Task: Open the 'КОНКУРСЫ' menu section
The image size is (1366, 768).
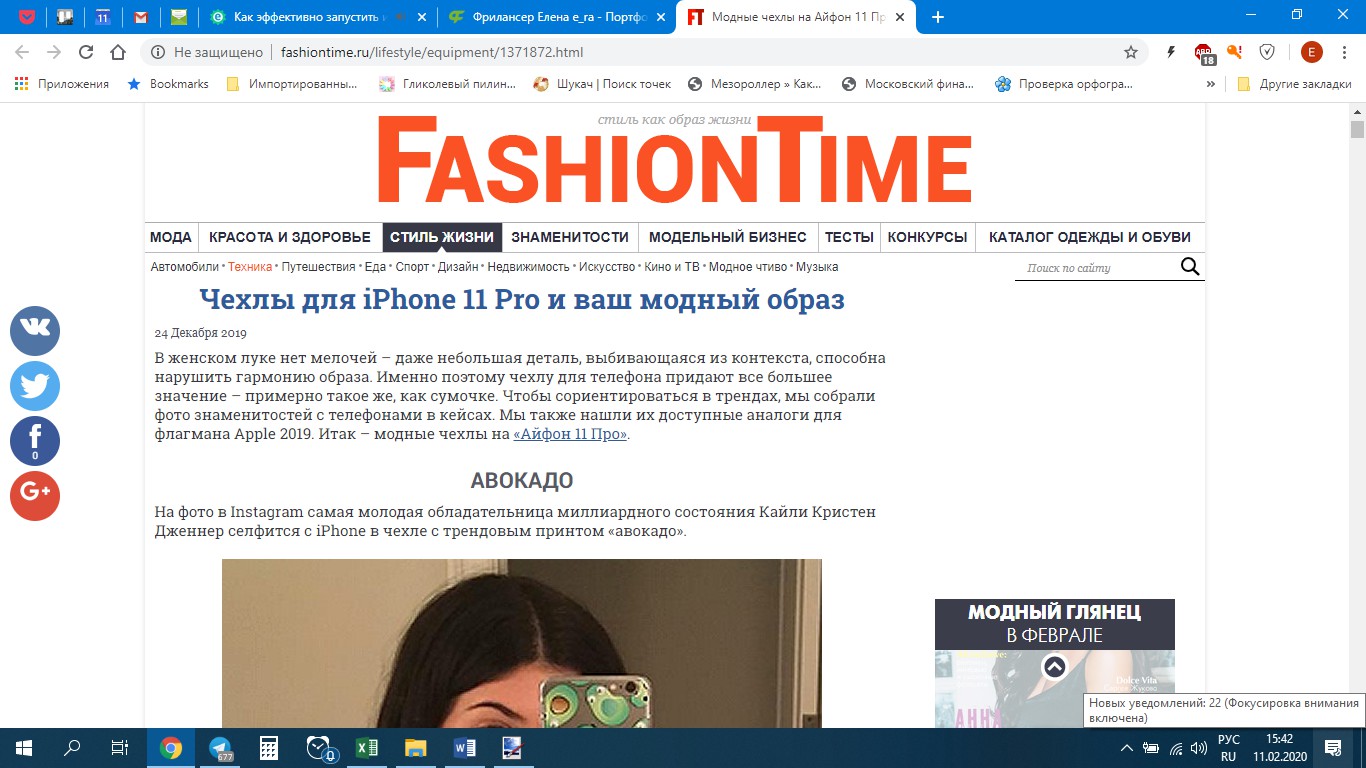Action: point(928,237)
